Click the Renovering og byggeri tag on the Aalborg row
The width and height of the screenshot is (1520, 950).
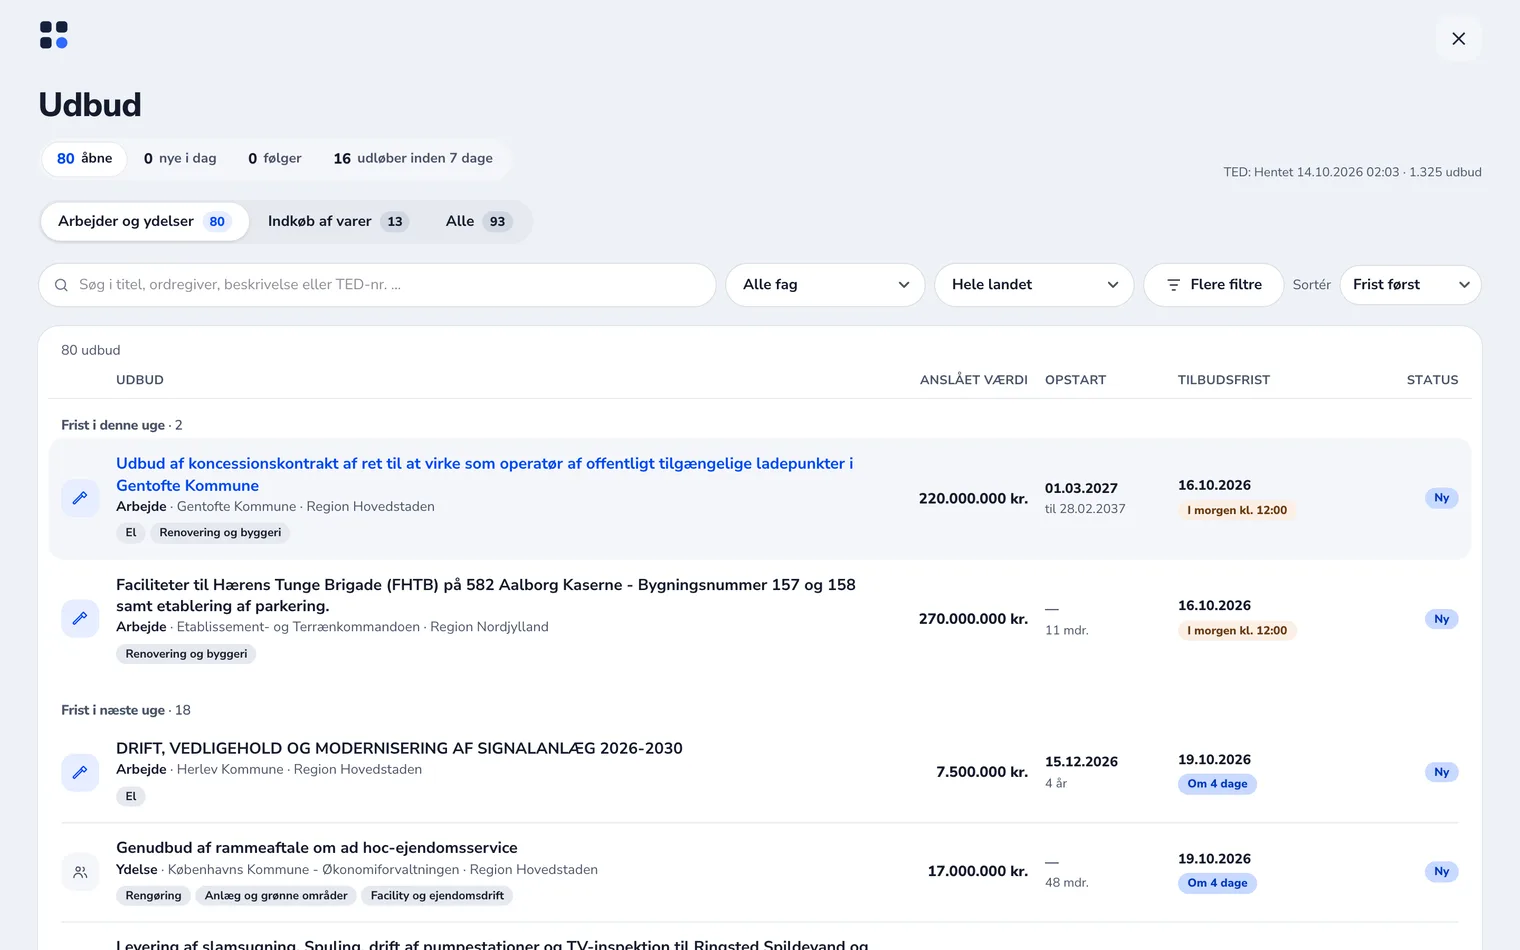tap(186, 654)
